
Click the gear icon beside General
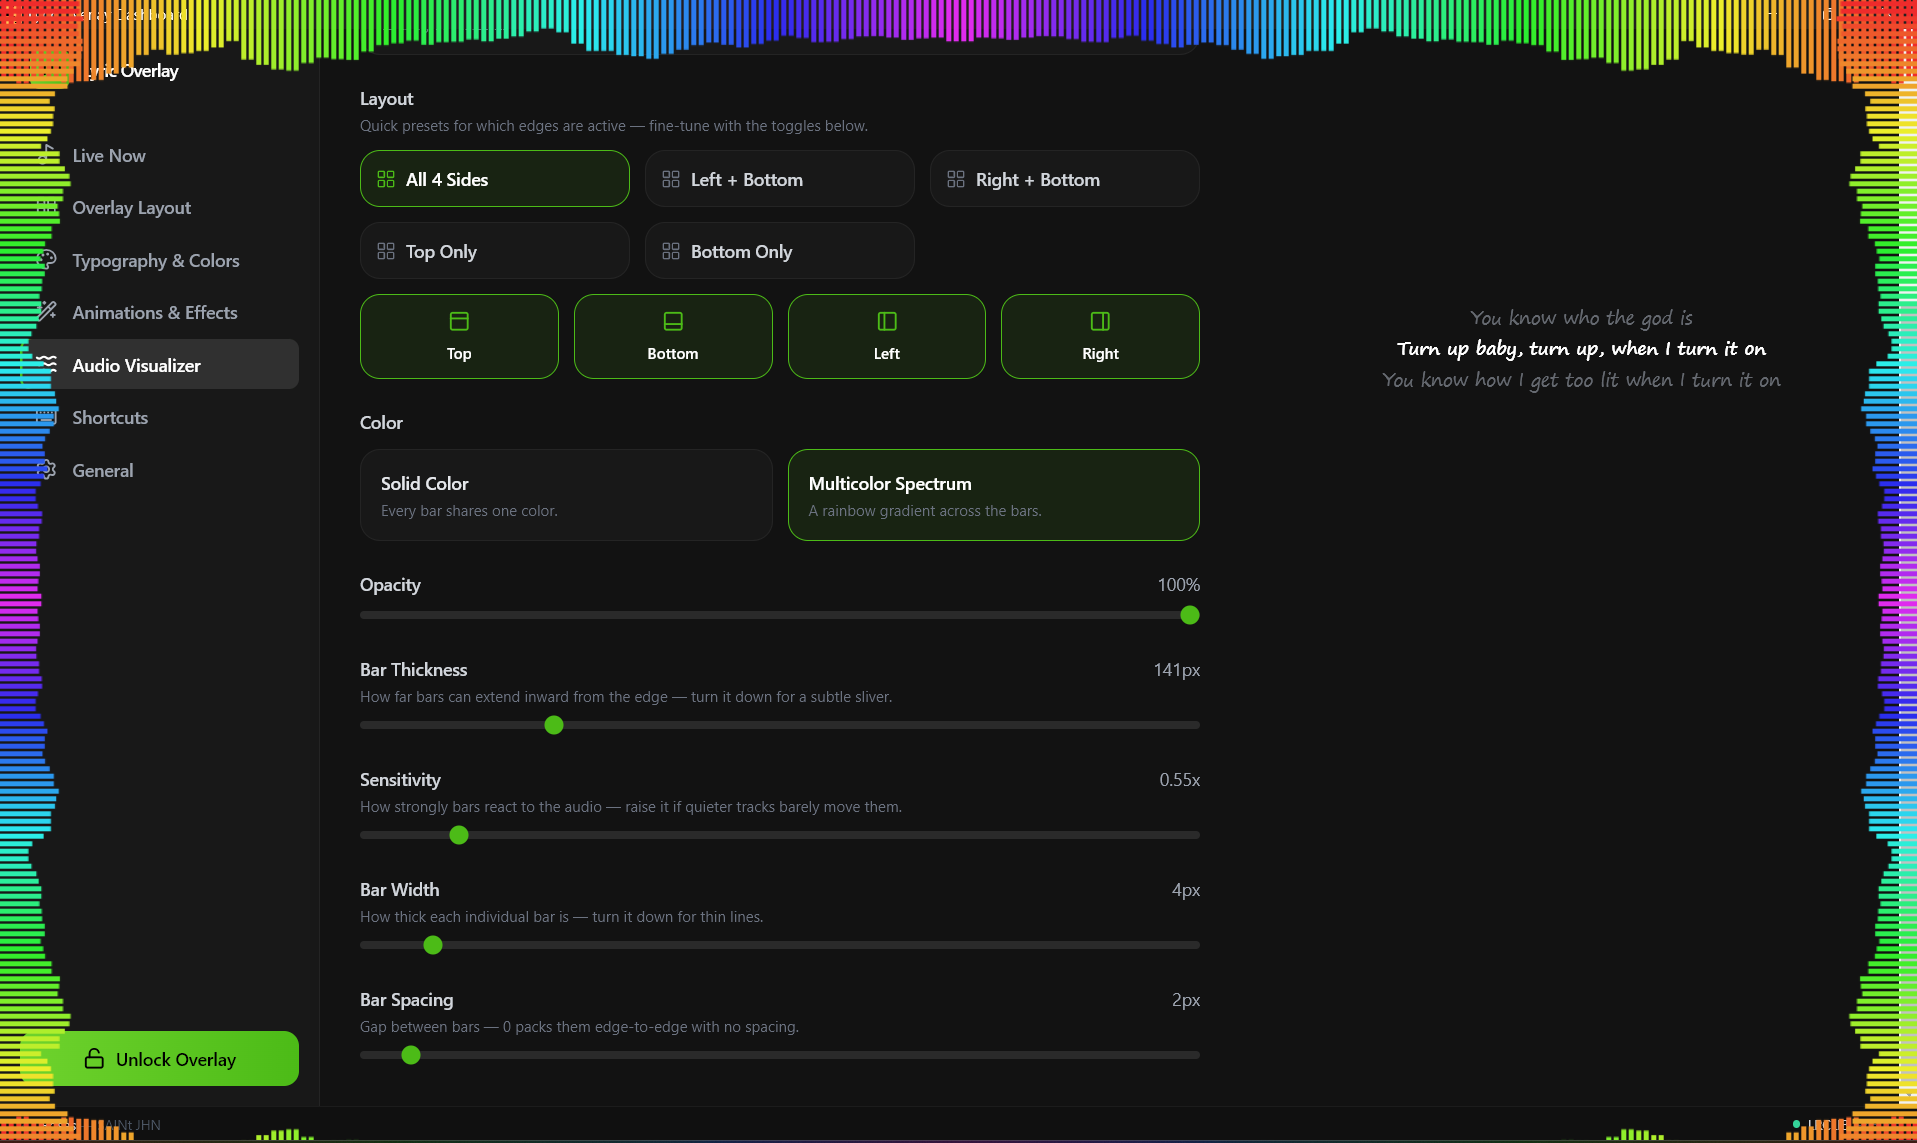pos(47,470)
